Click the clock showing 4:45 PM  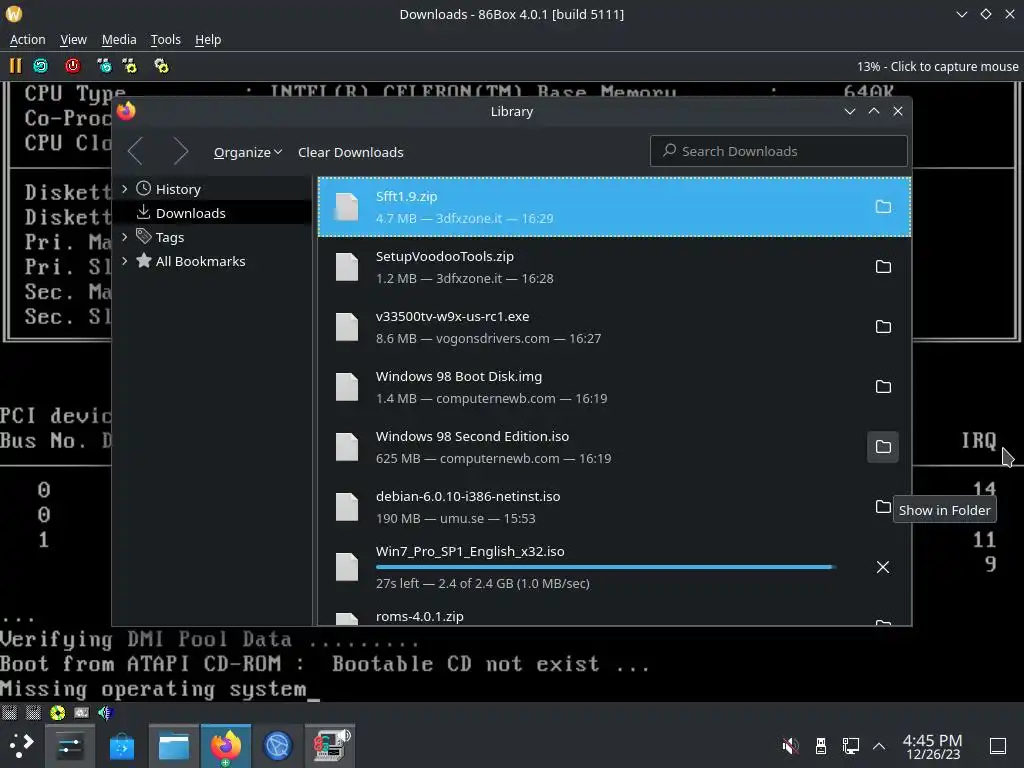(933, 746)
